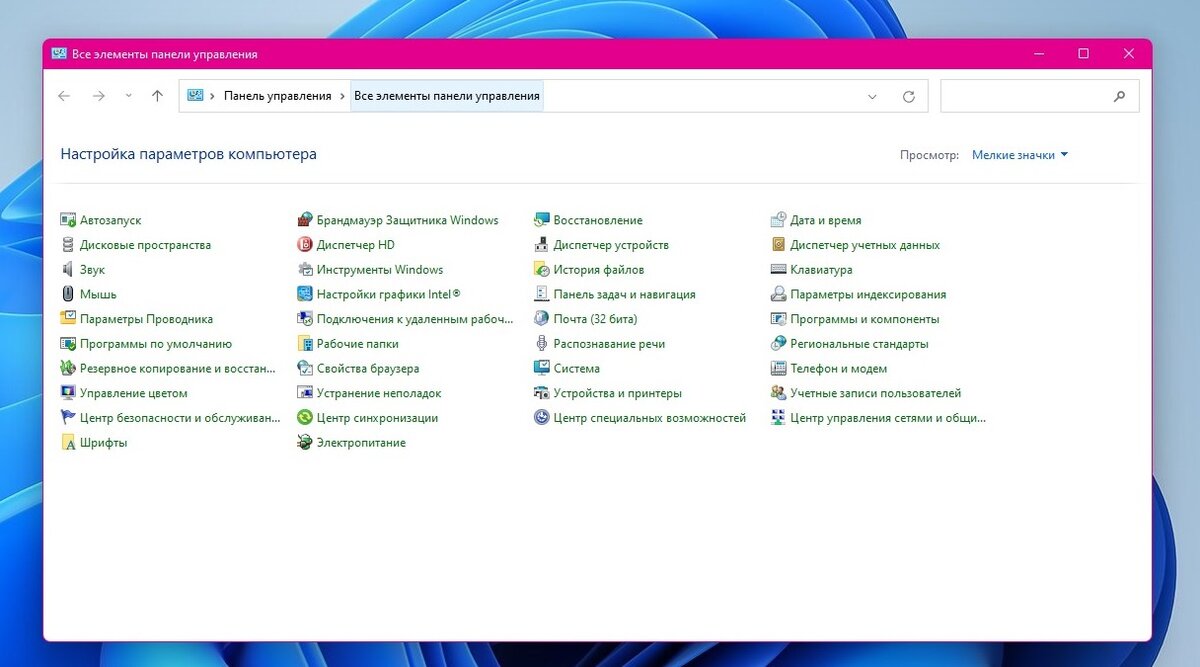Go up one level with up arrow
This screenshot has width=1200, height=667.
tap(157, 96)
